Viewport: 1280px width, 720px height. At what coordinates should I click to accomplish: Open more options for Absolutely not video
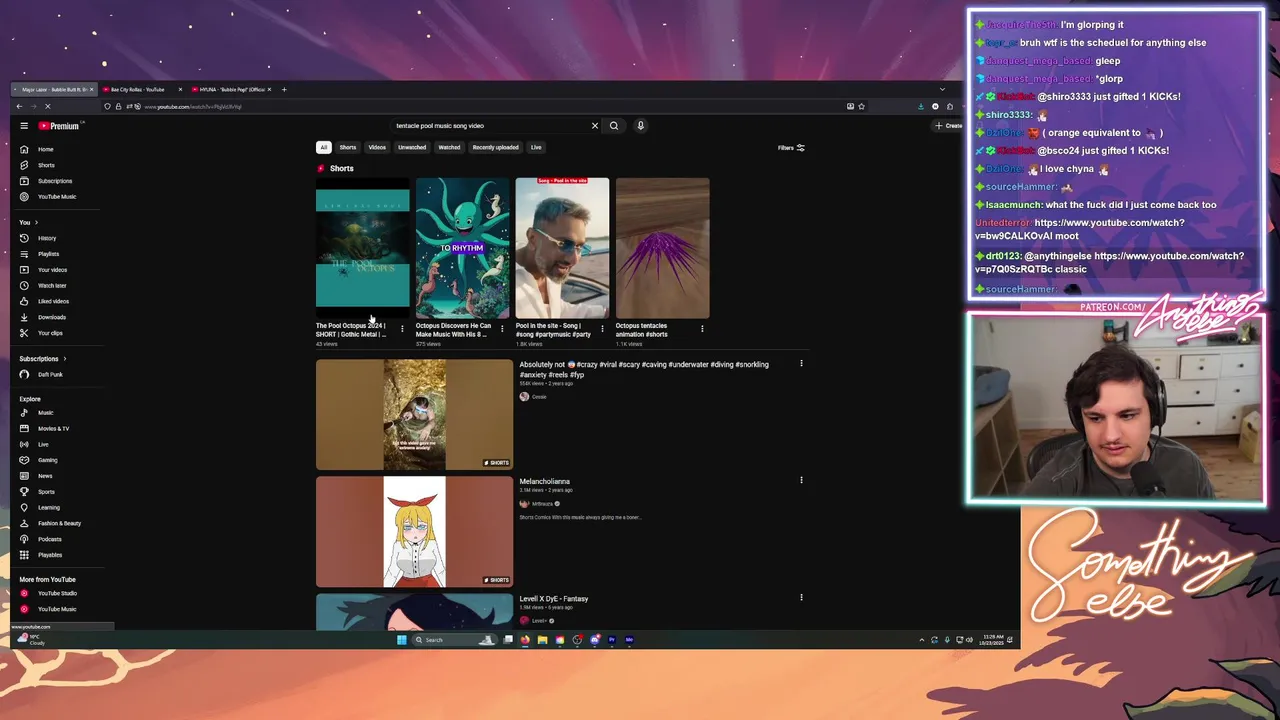pyautogui.click(x=801, y=364)
